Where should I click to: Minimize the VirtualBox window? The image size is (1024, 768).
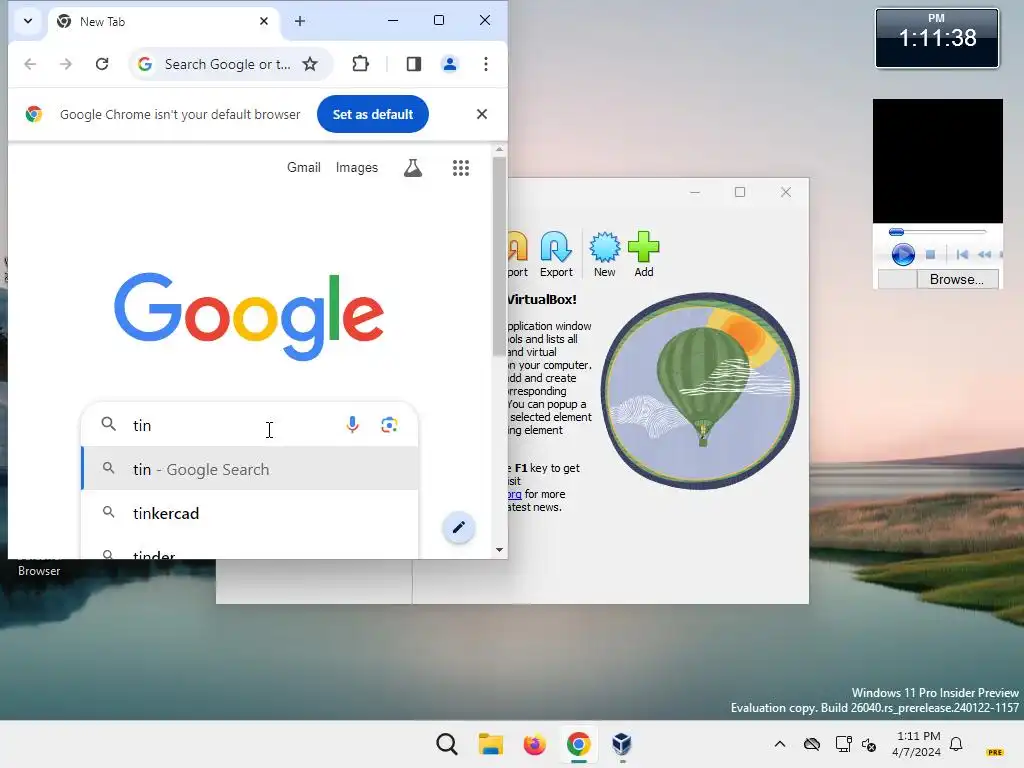coord(695,192)
